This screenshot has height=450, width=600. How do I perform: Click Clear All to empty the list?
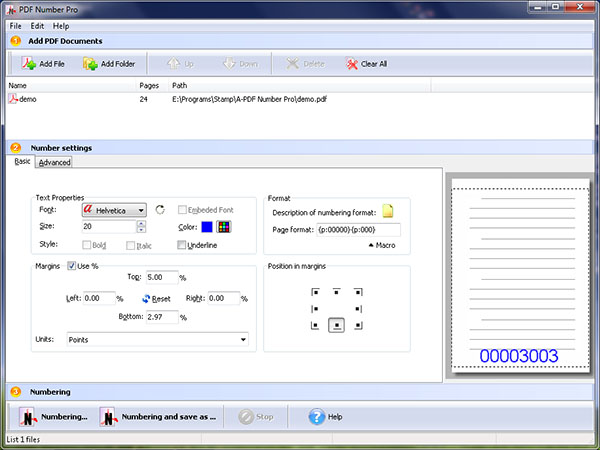[x=366, y=64]
